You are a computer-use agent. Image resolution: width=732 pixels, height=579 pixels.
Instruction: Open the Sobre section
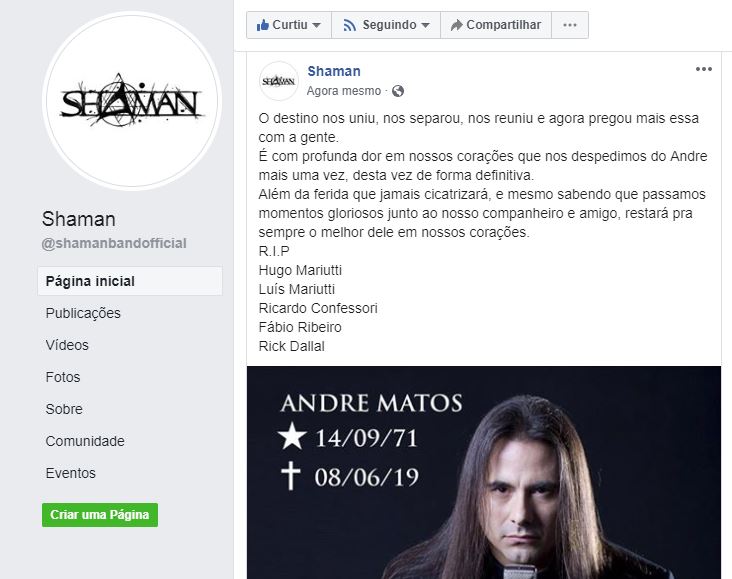(64, 409)
